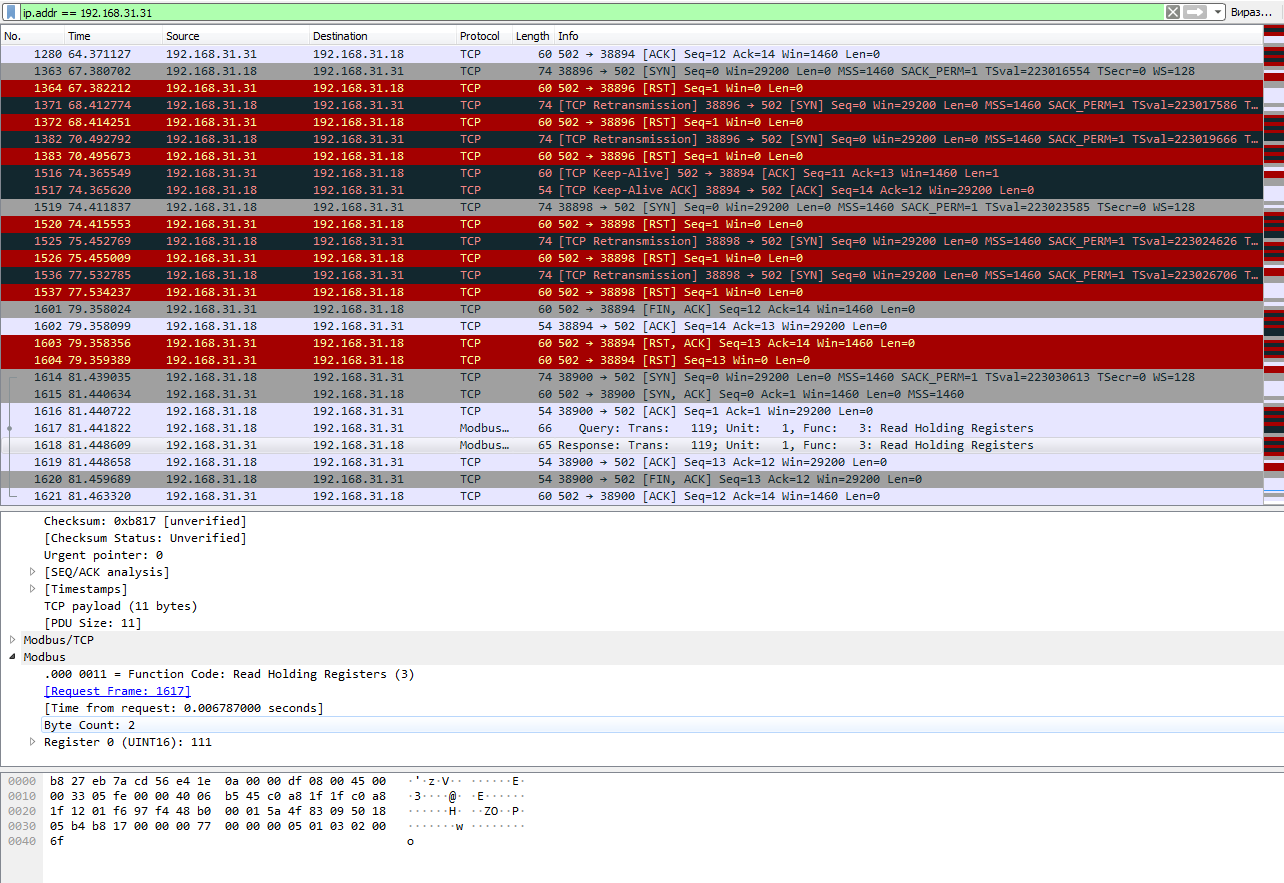1284x883 pixels.
Task: Select packet 1603 RST, ACK row
Action: (x=600, y=343)
